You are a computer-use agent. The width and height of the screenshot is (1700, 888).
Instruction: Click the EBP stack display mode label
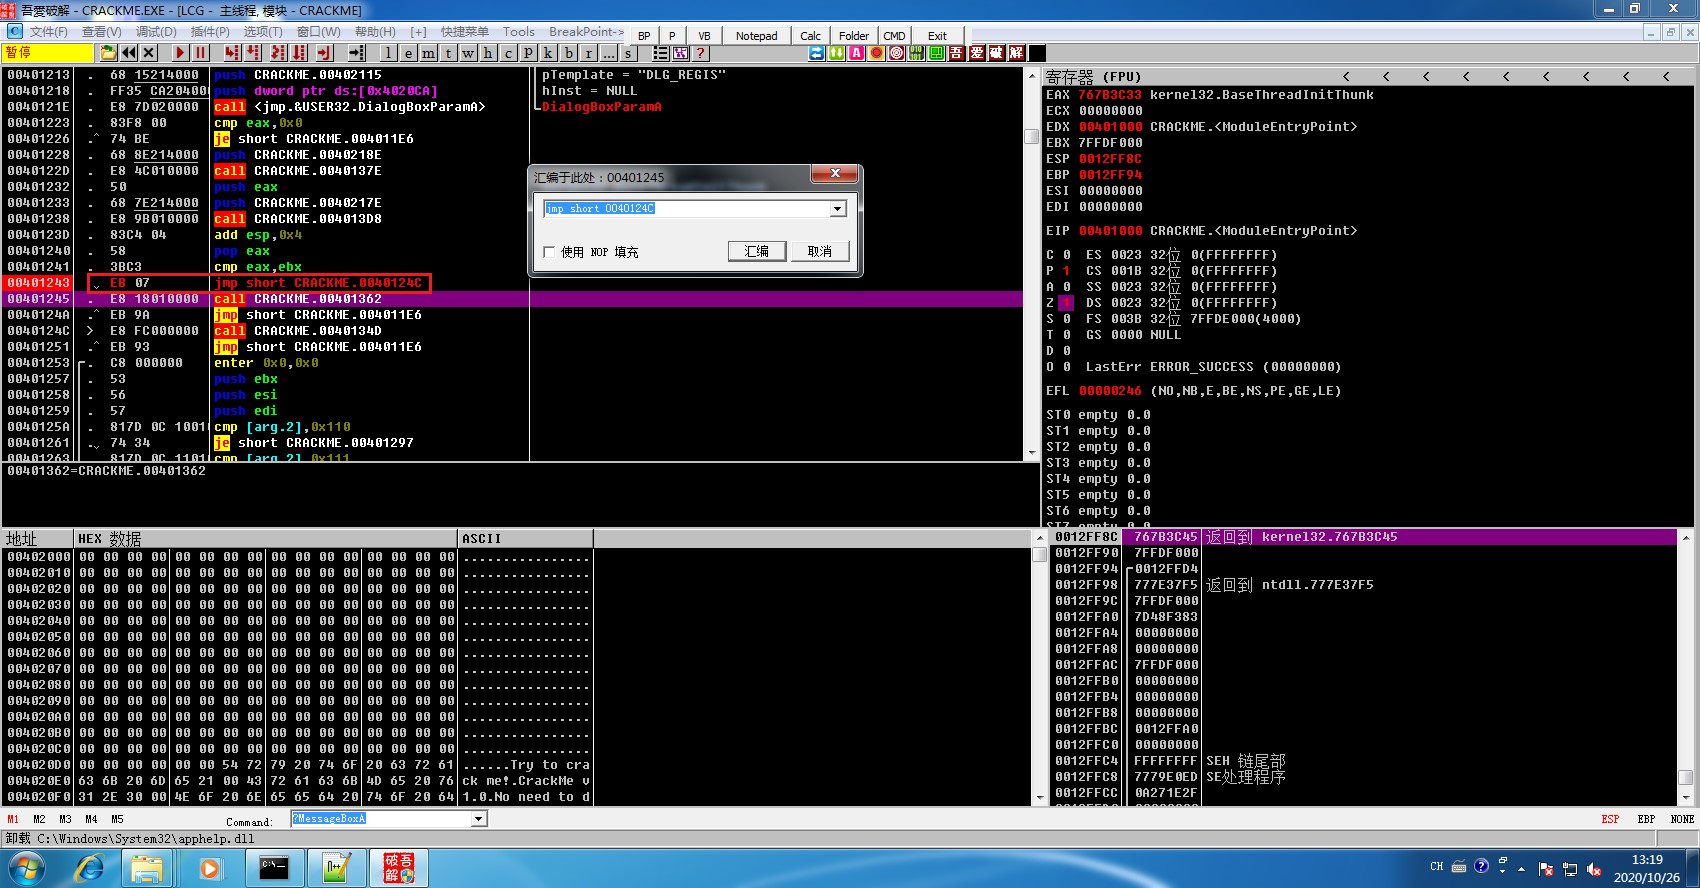(1646, 819)
